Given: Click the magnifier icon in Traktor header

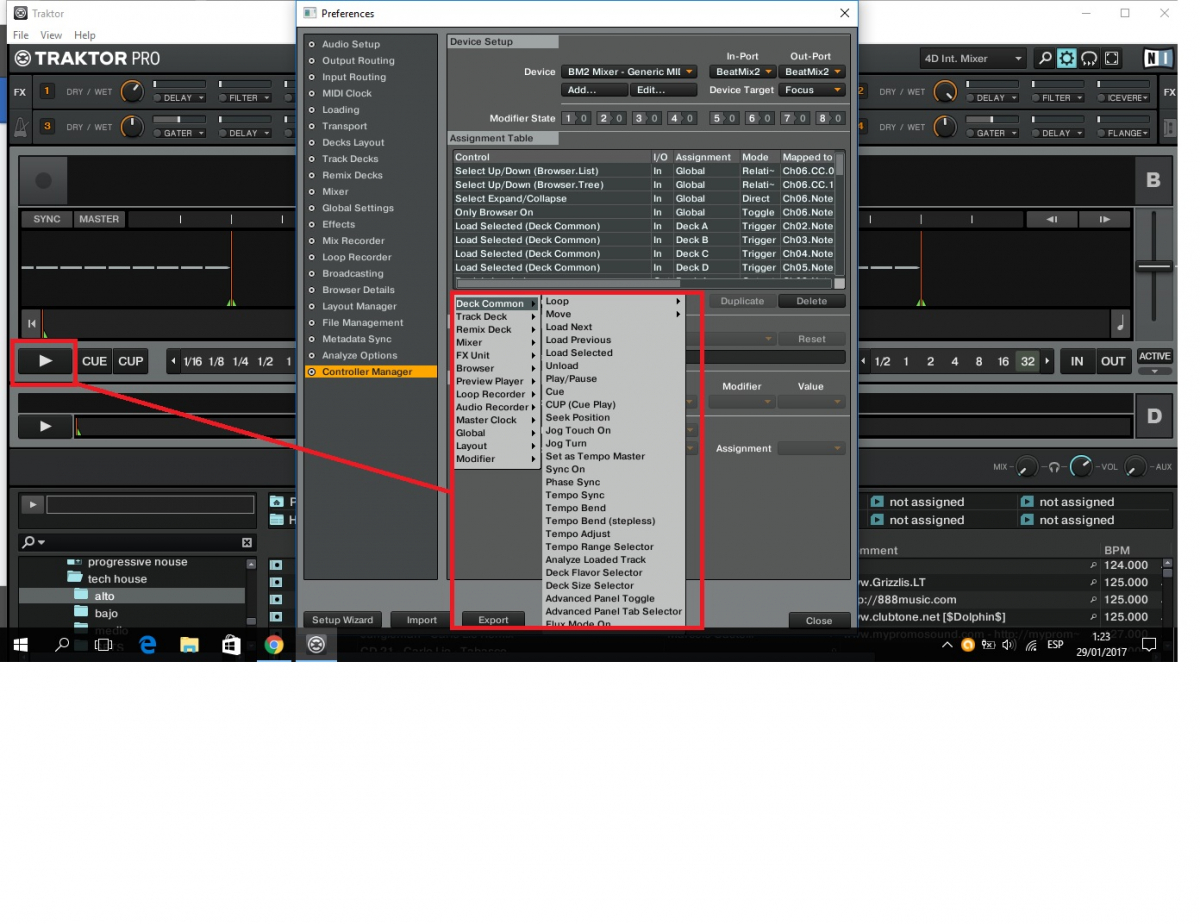Looking at the screenshot, I should (x=1045, y=59).
